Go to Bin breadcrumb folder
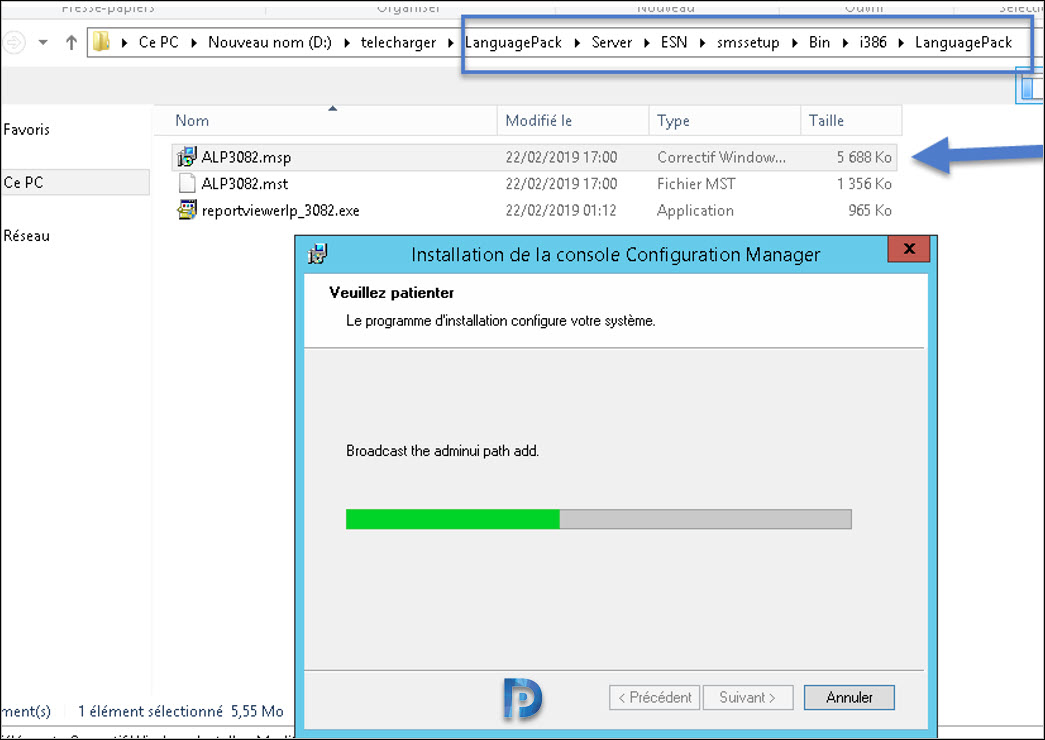This screenshot has height=740, width=1045. pyautogui.click(x=819, y=42)
